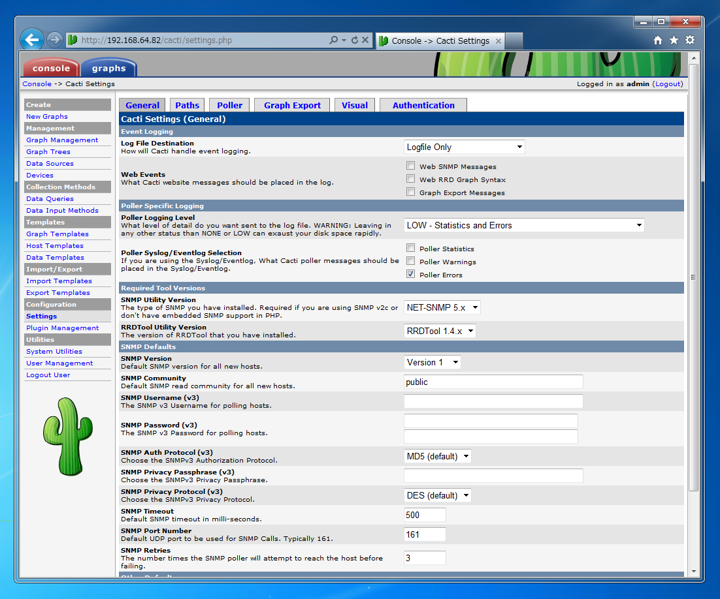Open the browser Home icon

pos(658,40)
